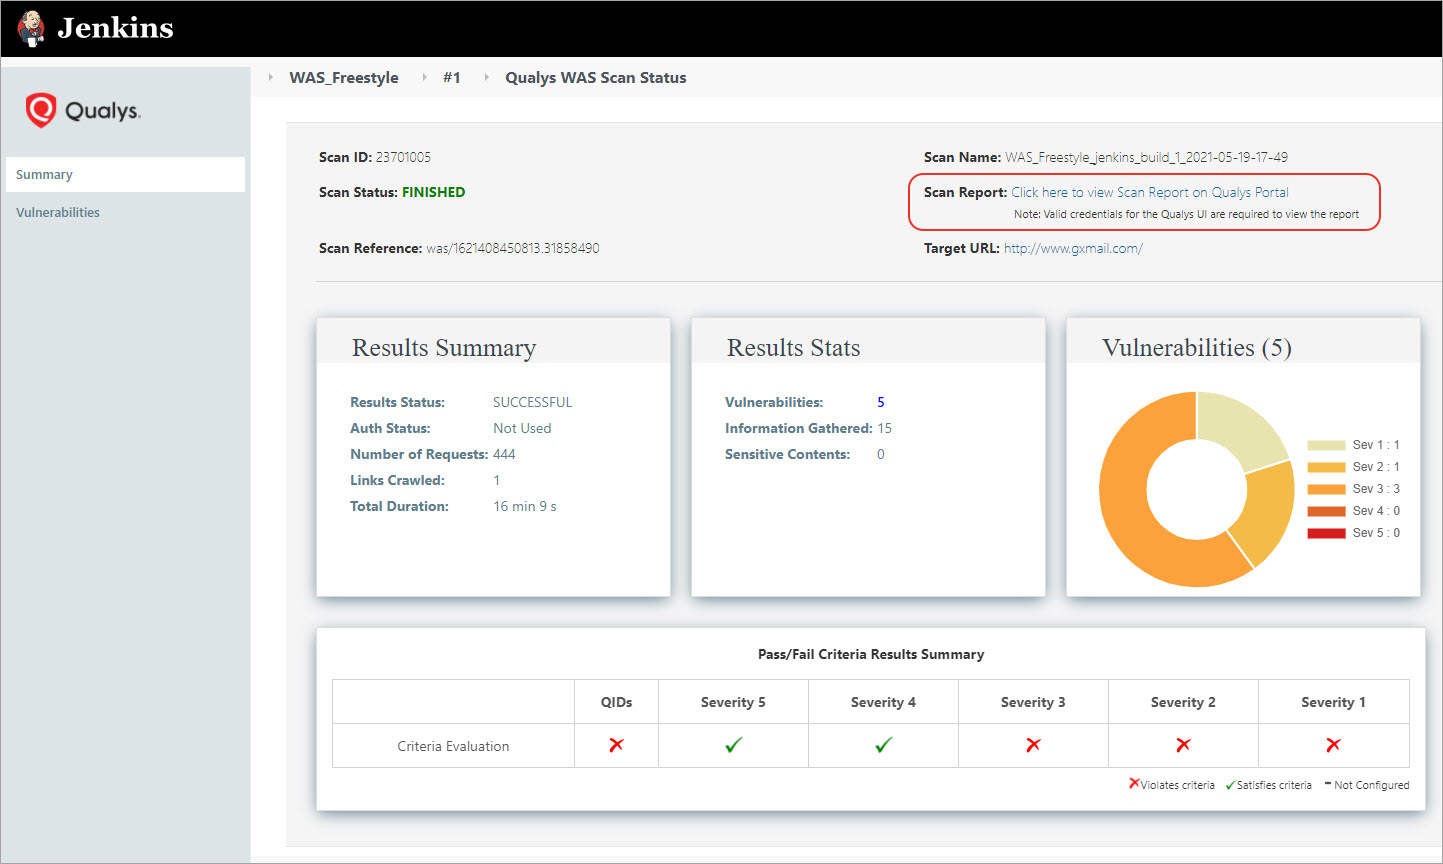Open the Summary sidebar tab
This screenshot has height=864, width=1443.
125,174
